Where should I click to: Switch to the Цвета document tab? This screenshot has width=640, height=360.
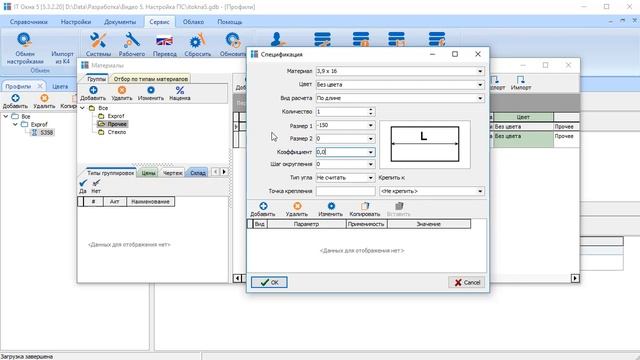click(x=60, y=86)
